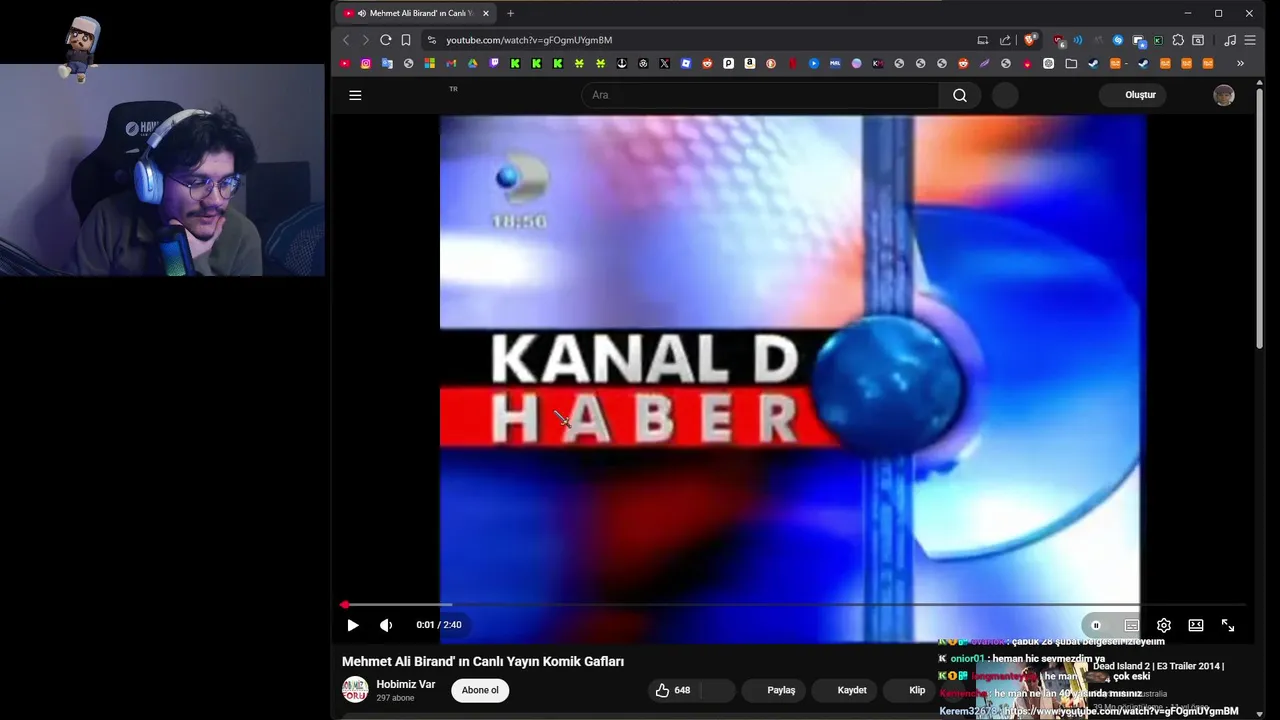This screenshot has height=720, width=1280.
Task: Open video settings gear
Action: (x=1164, y=625)
